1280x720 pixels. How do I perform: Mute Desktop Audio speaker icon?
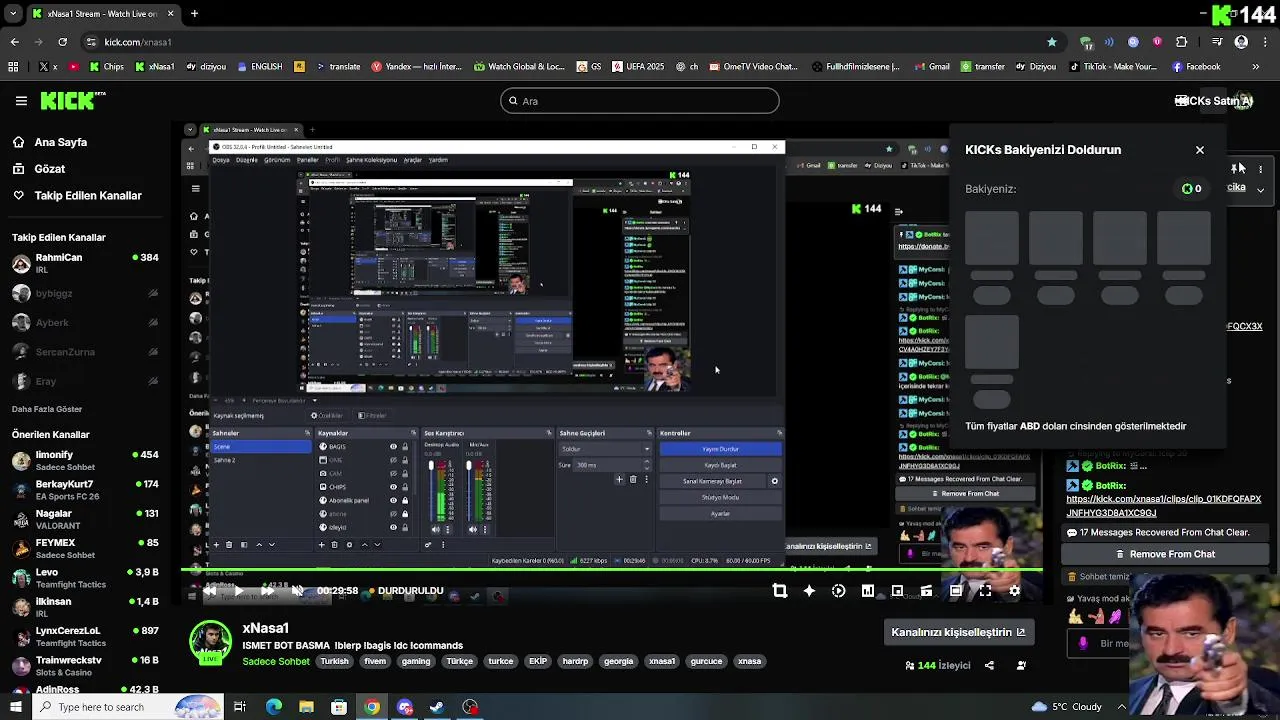coord(437,529)
